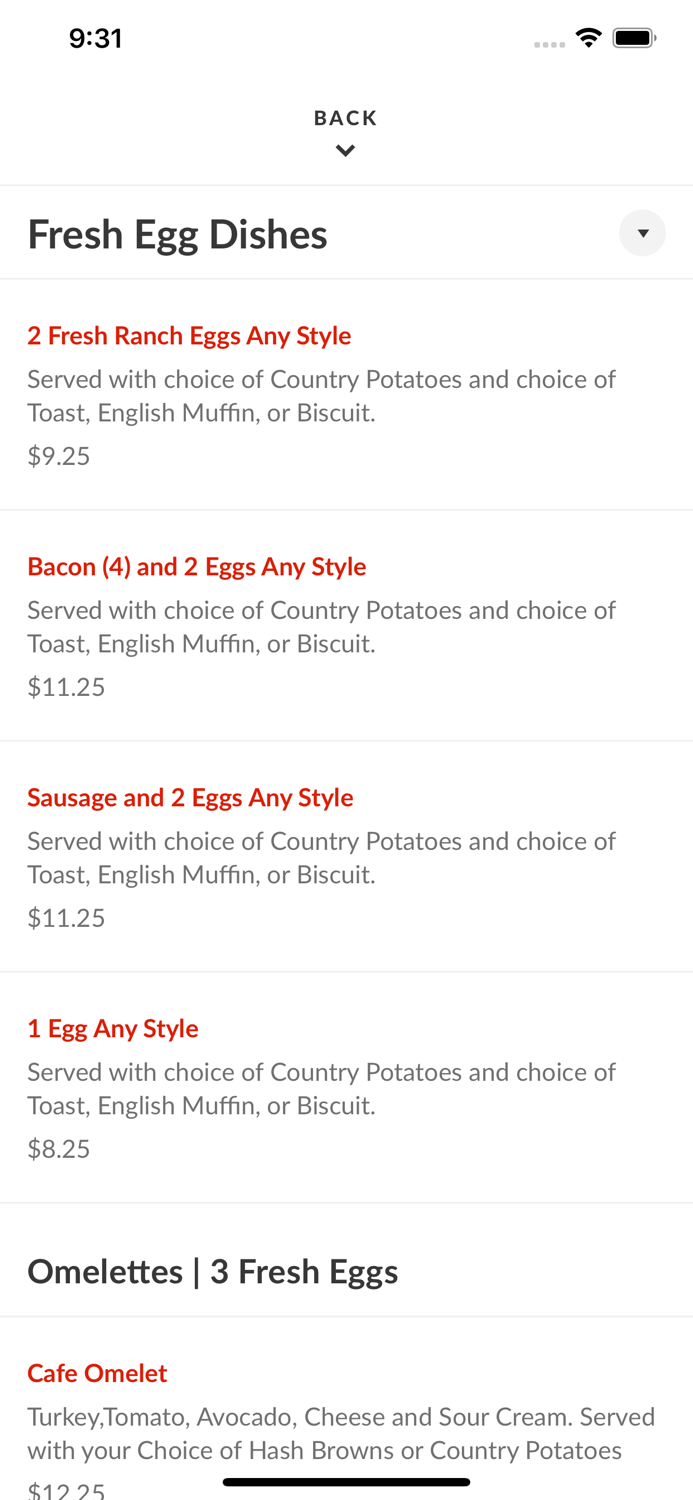Tap the cellular signal dots icon
Image resolution: width=693 pixels, height=1500 pixels.
coord(549,44)
